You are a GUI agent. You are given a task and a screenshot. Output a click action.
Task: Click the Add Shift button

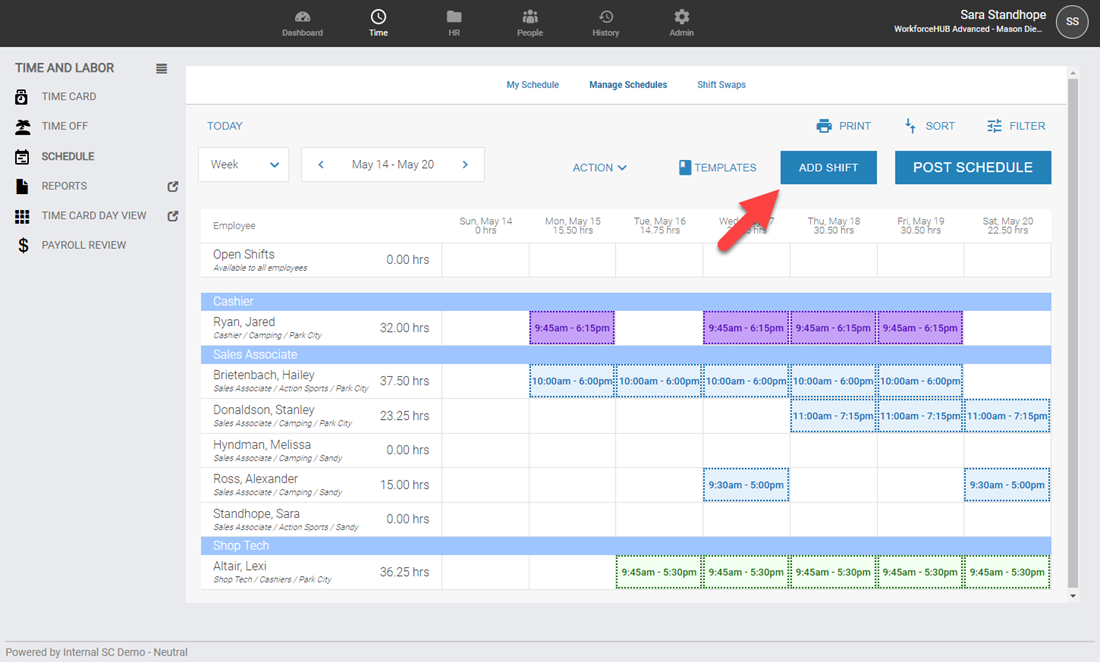tap(828, 168)
